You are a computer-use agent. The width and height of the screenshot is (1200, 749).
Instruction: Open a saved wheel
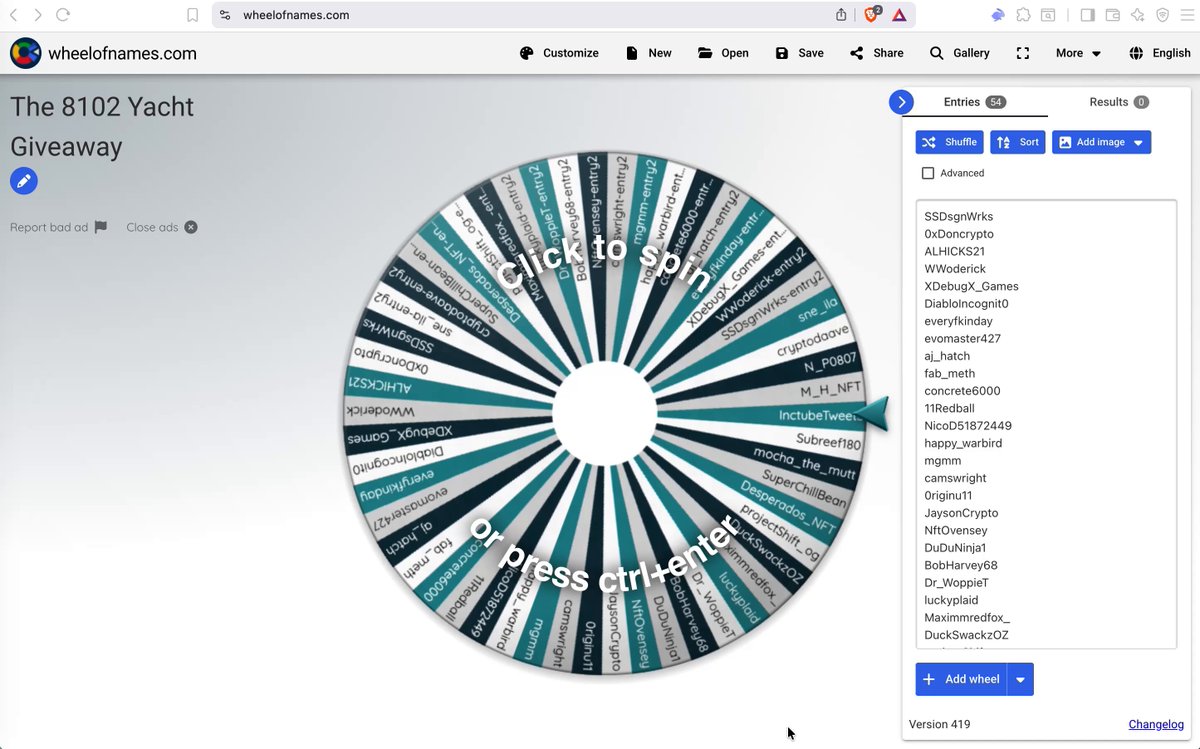pos(723,53)
